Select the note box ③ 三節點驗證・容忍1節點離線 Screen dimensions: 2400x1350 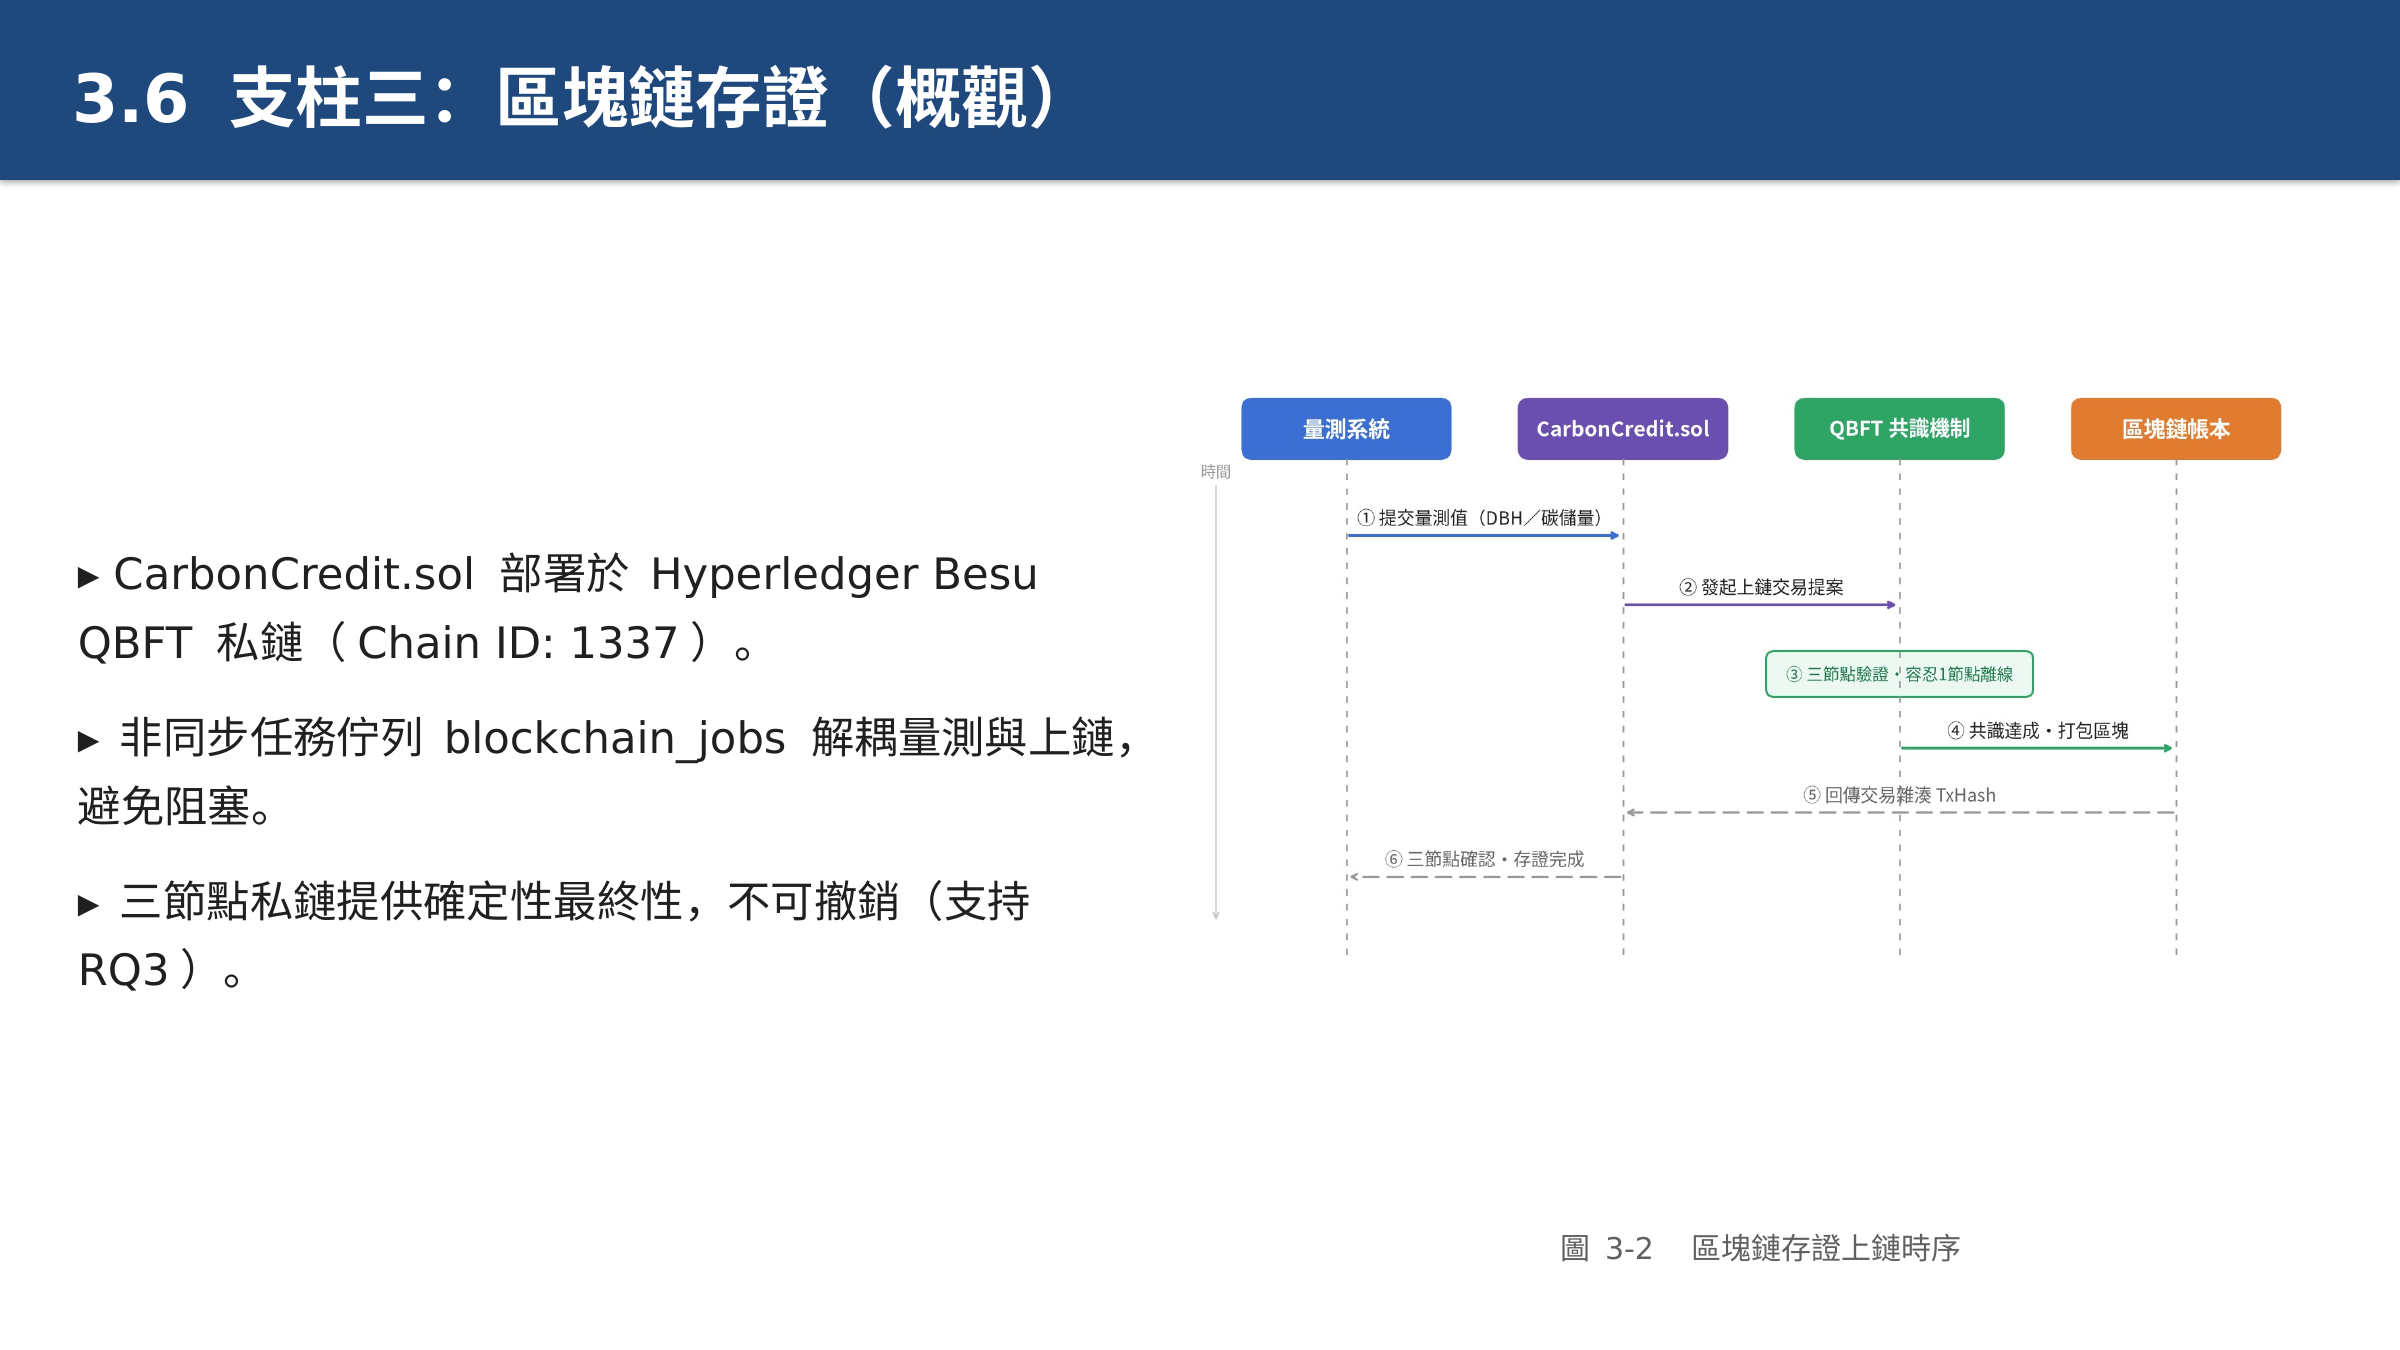pyautogui.click(x=1899, y=674)
